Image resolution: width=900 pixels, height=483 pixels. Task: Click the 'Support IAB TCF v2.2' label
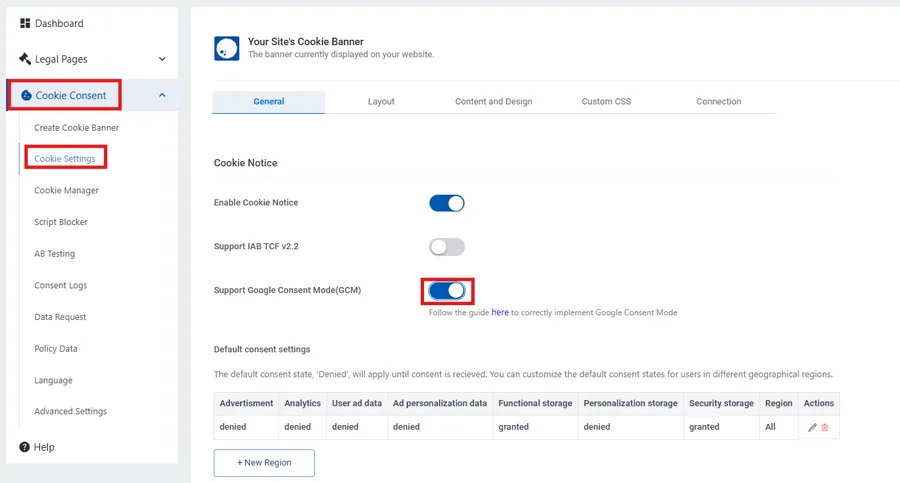pyautogui.click(x=256, y=246)
